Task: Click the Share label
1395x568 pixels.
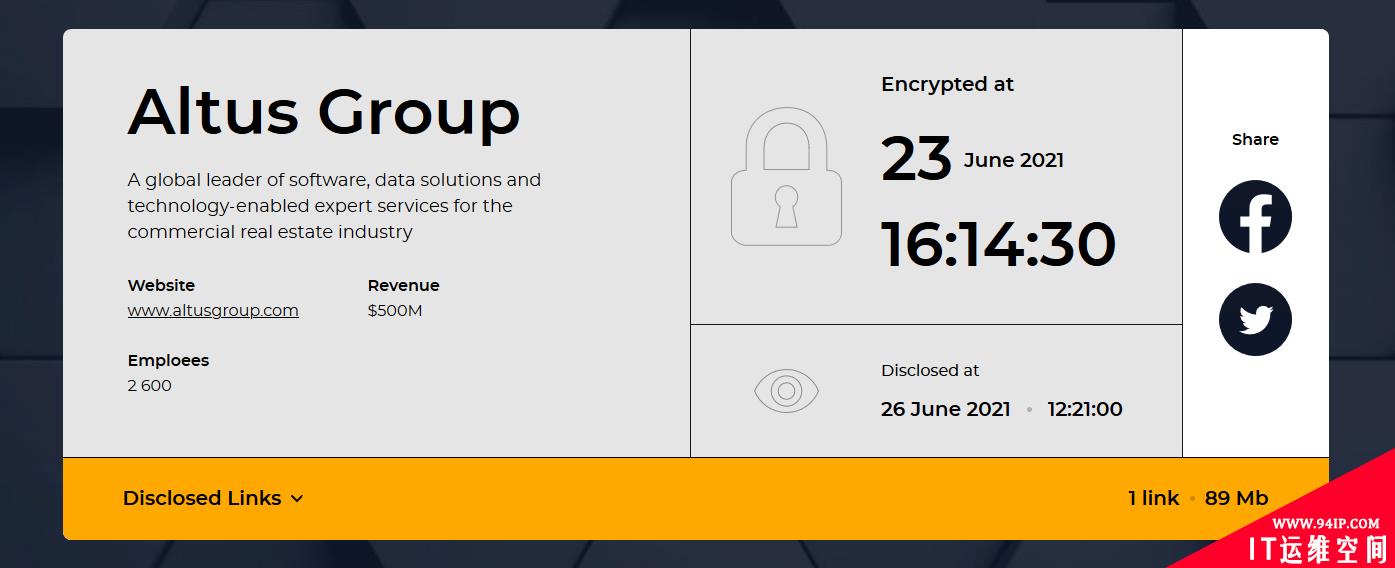Action: point(1255,139)
